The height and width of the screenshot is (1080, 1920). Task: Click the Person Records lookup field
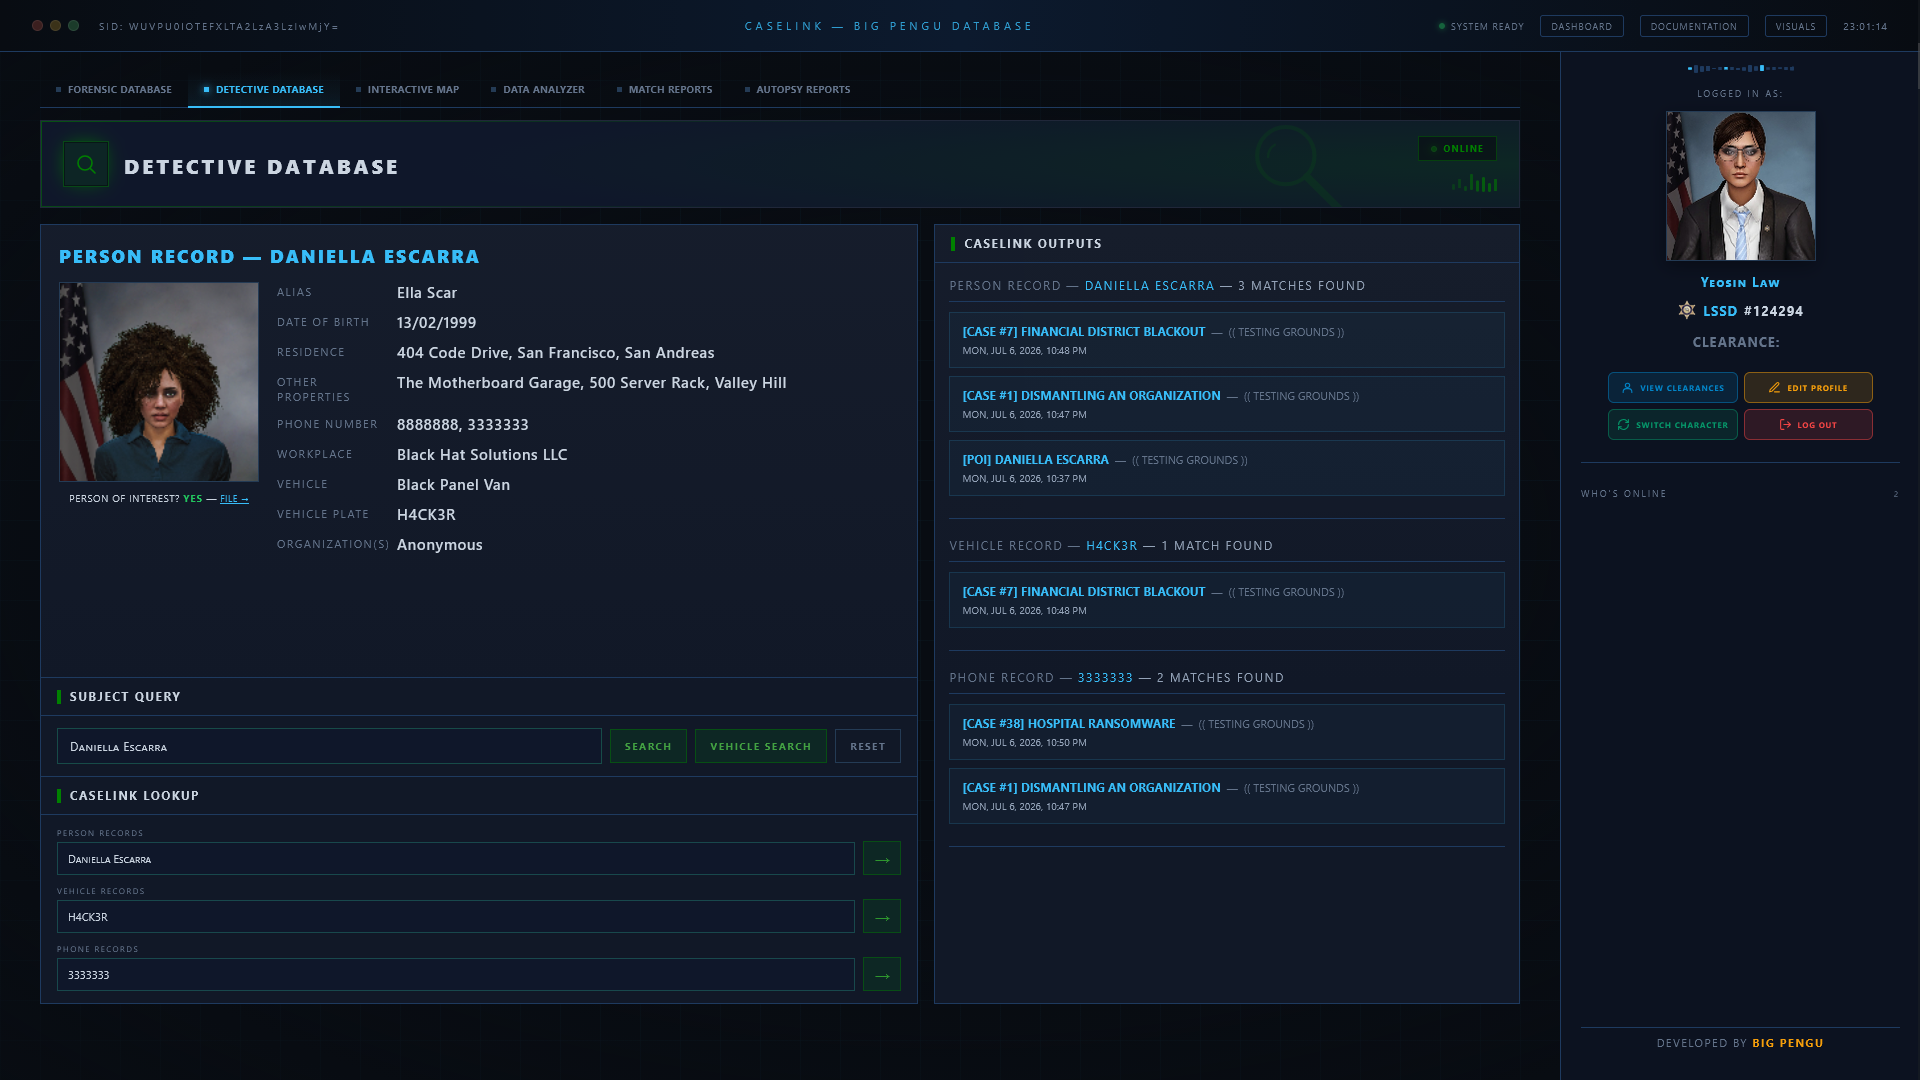[x=456, y=859]
